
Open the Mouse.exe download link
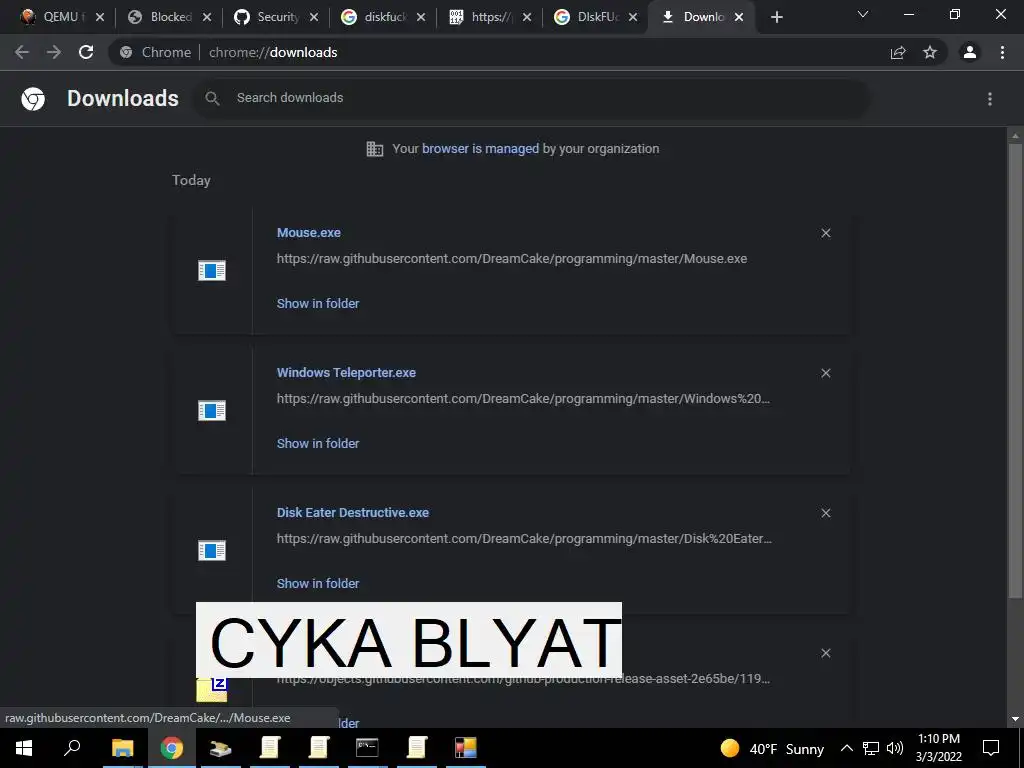[x=308, y=232]
